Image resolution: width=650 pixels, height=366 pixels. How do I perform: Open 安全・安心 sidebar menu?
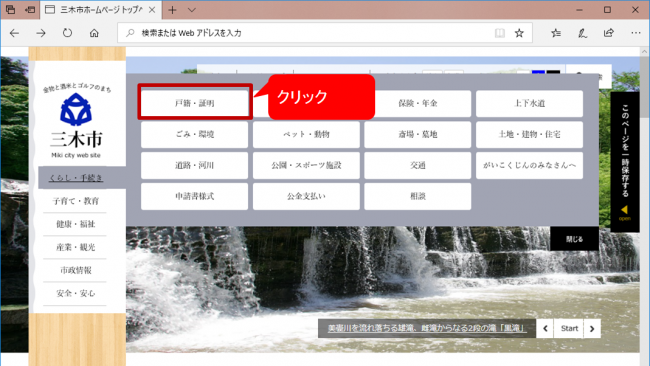(76, 294)
